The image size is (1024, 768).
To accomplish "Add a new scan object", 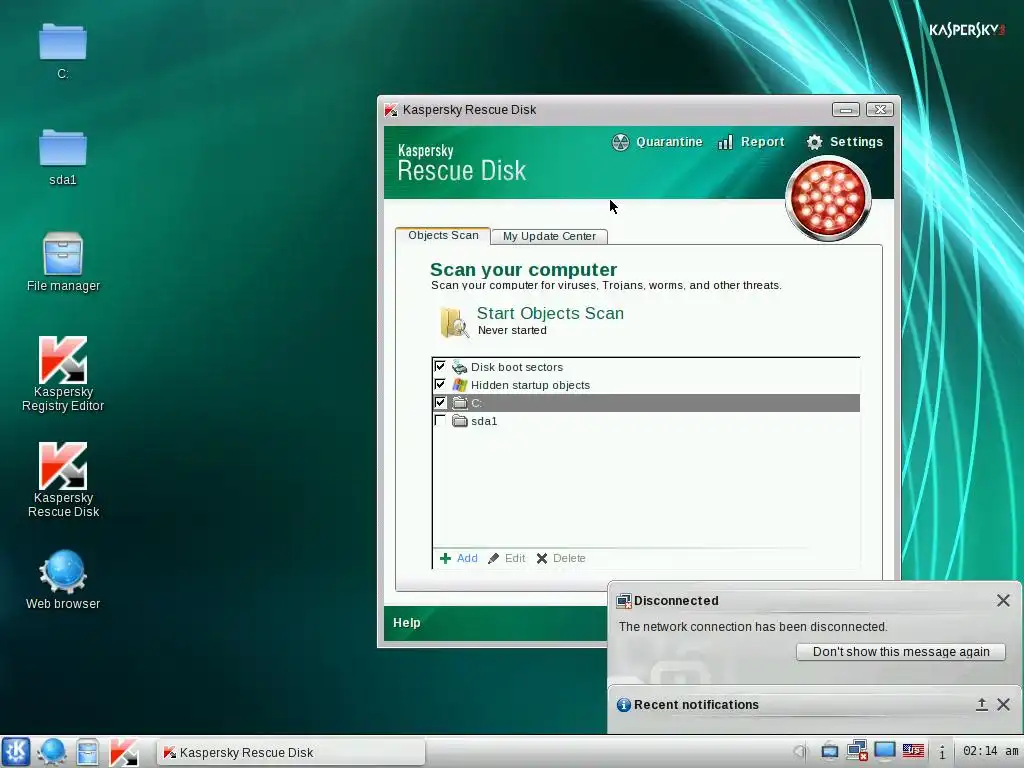I will 458,558.
